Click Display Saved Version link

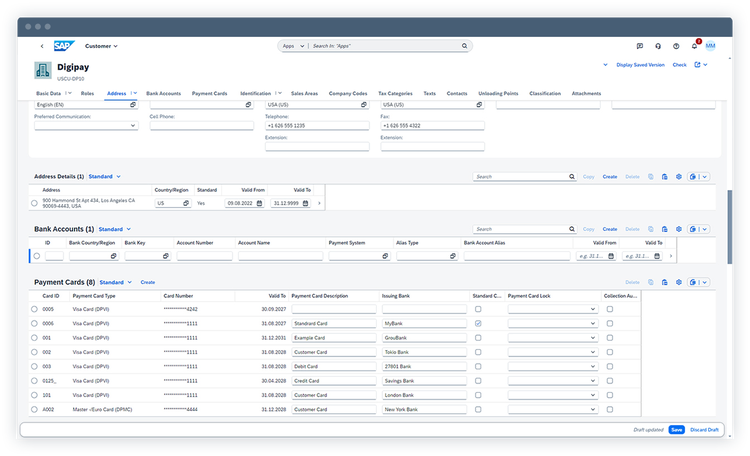point(640,65)
